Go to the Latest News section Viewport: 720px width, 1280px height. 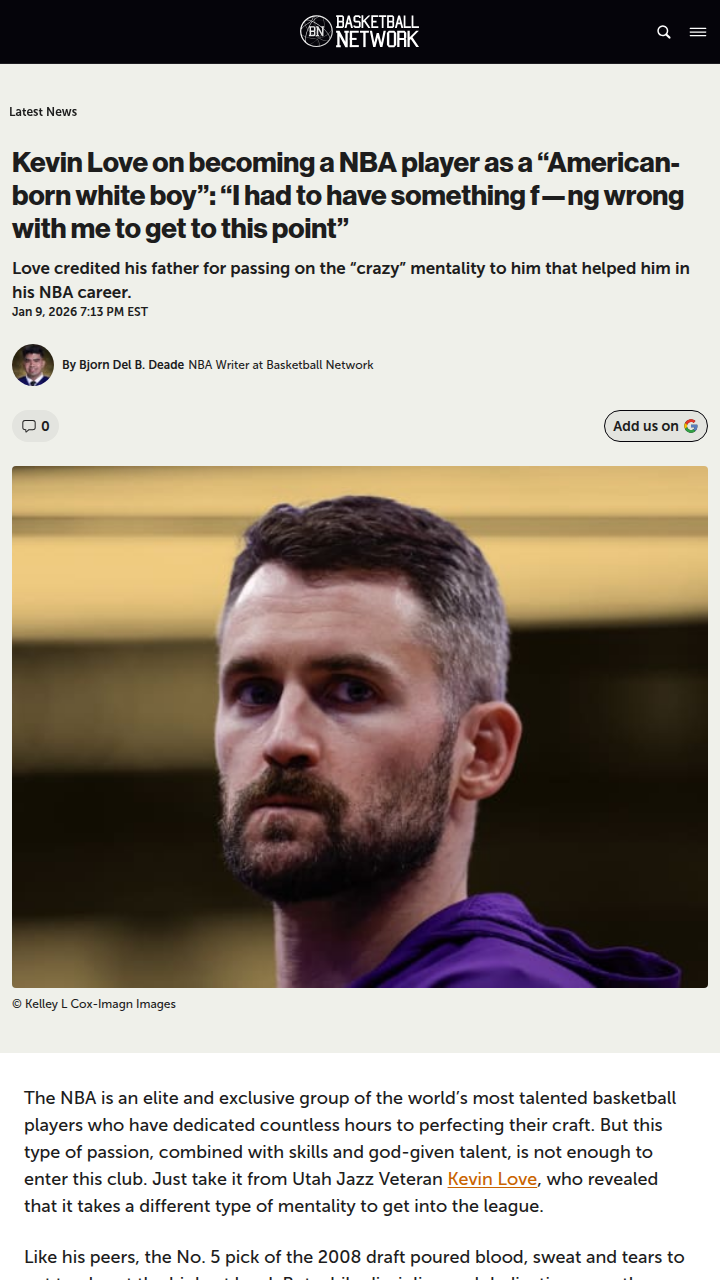43,112
